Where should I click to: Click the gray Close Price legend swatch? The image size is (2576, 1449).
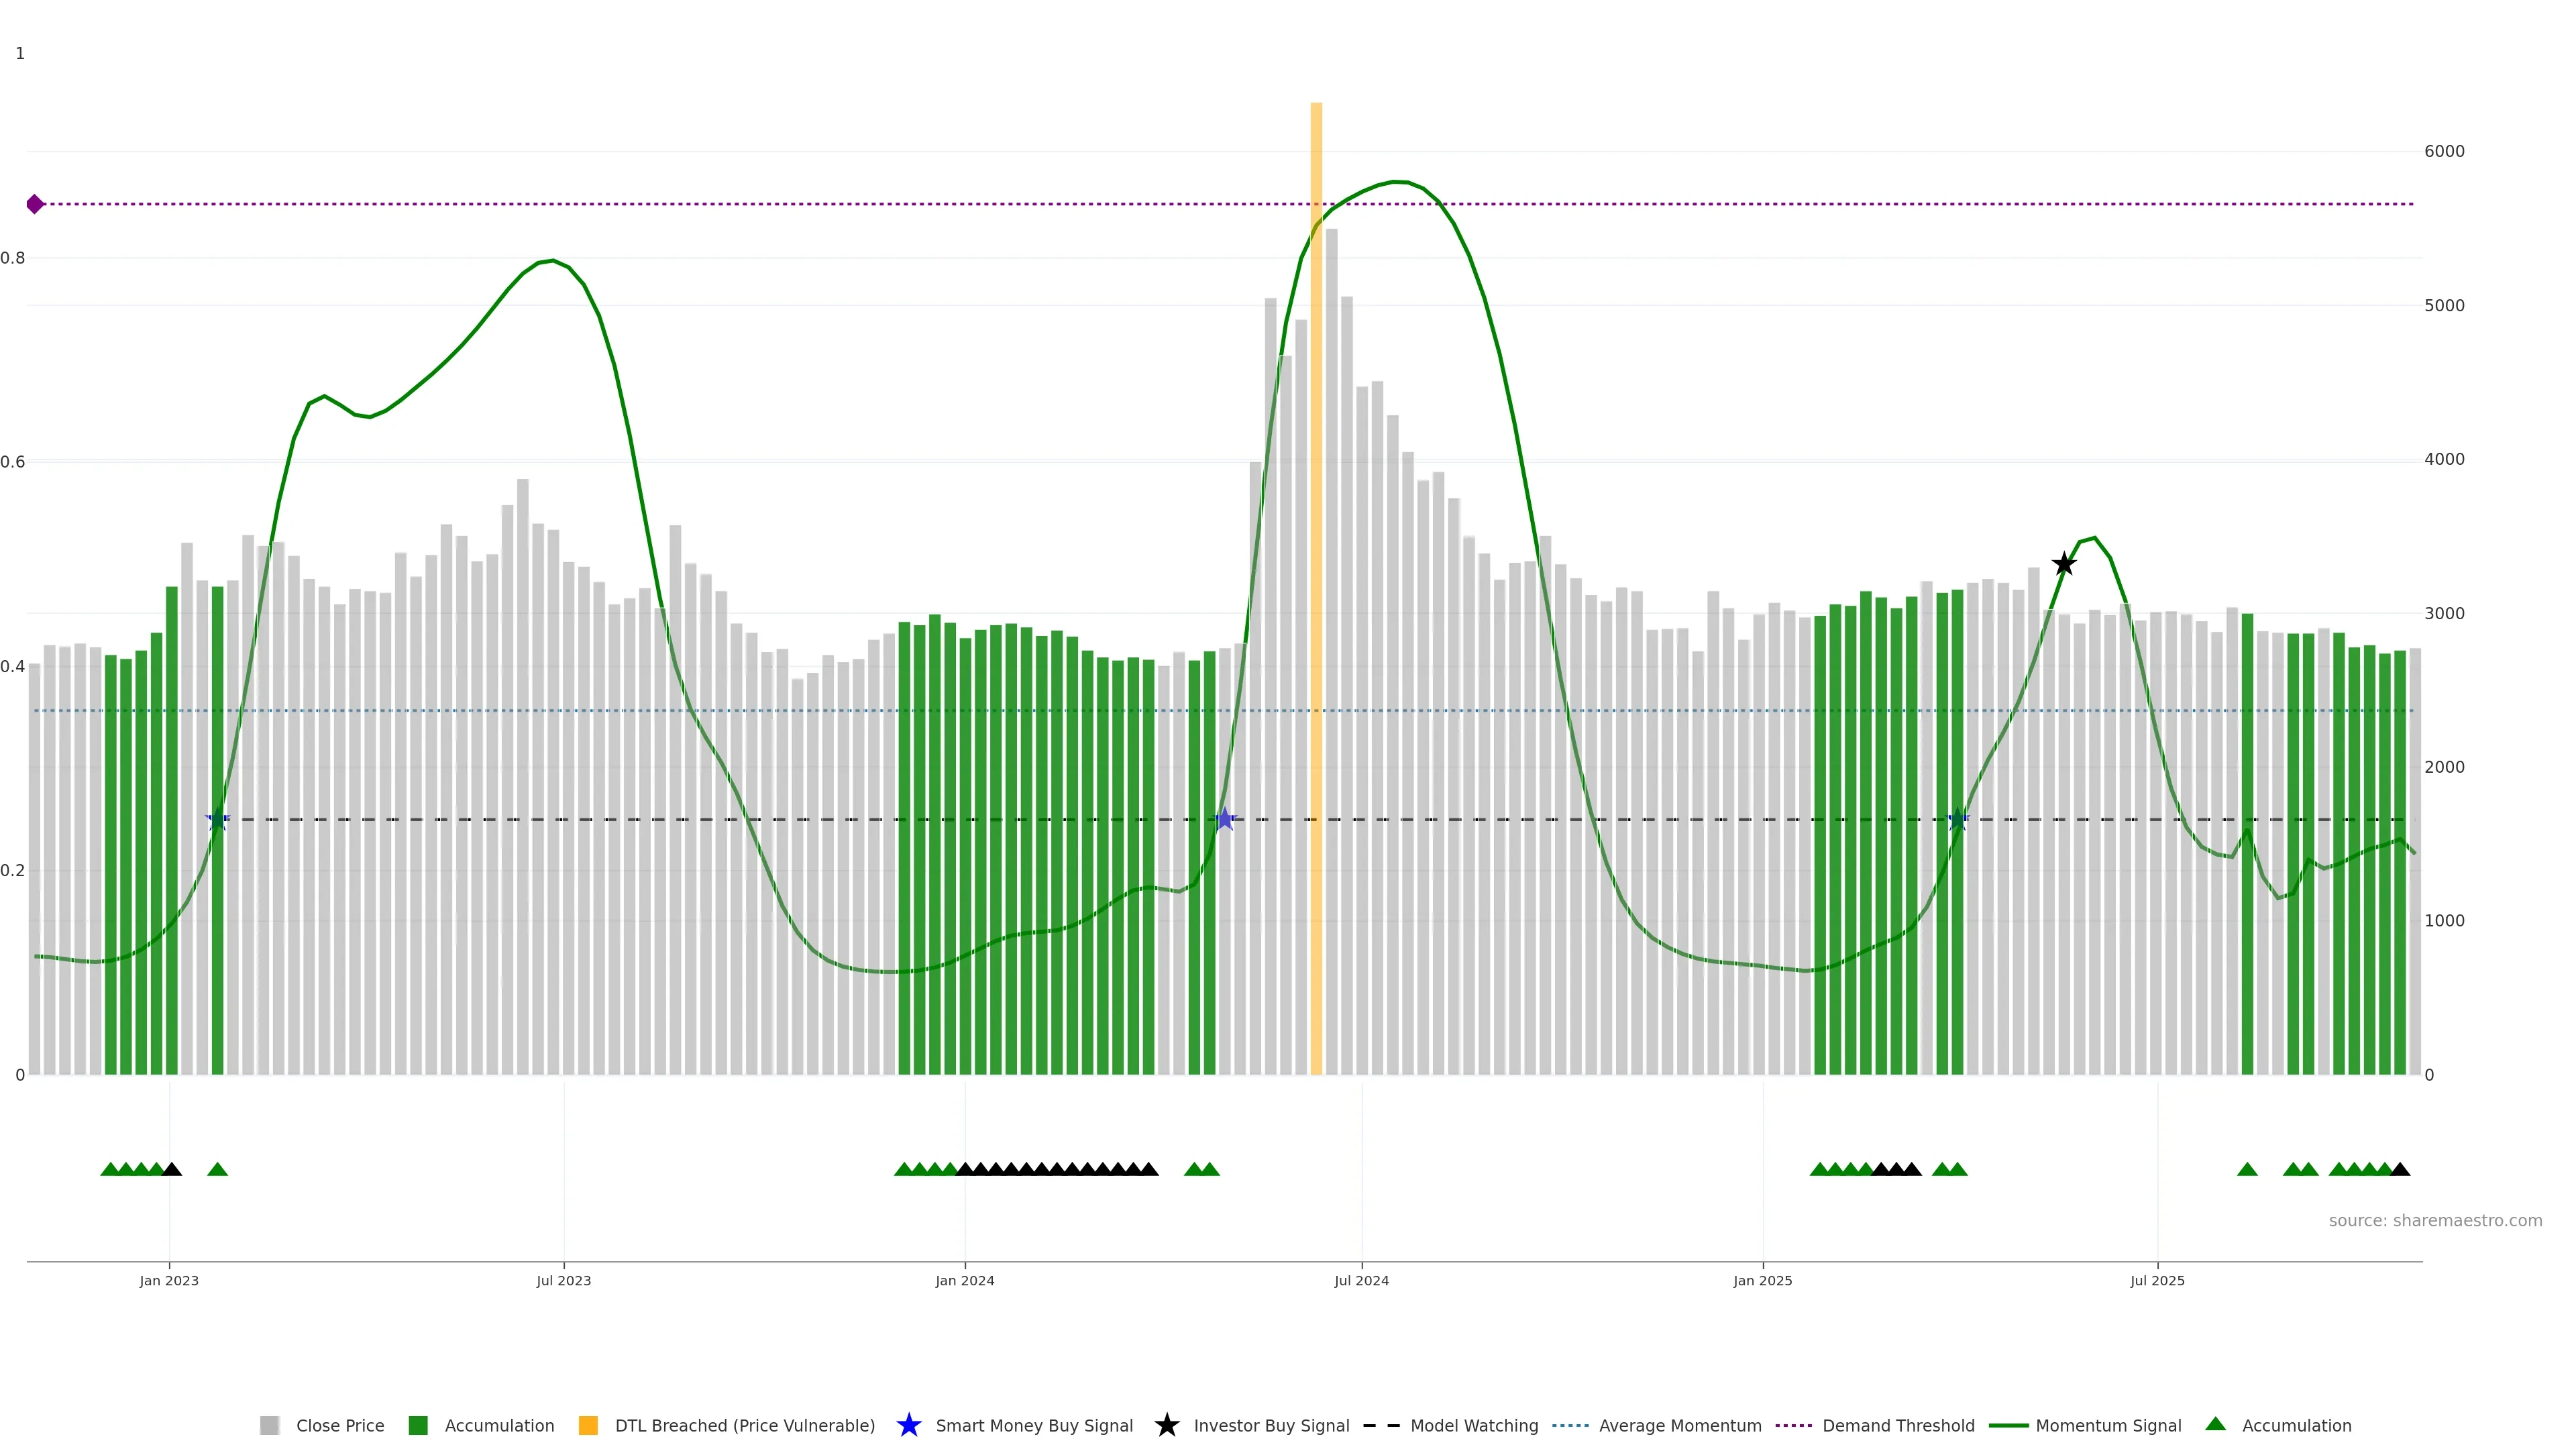269,1425
